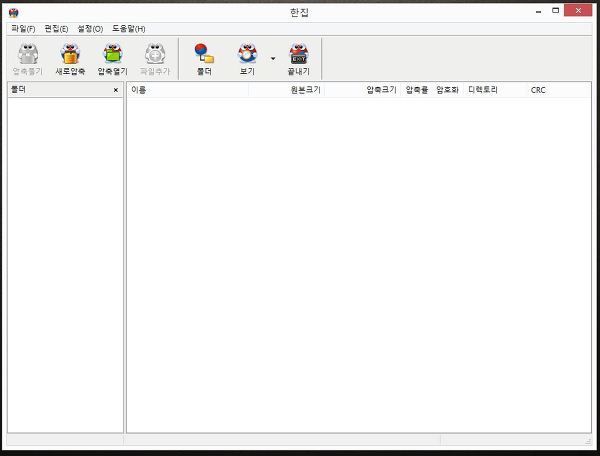Close the 폴더 side panel
Screen dimensions: 600x456
116,90
